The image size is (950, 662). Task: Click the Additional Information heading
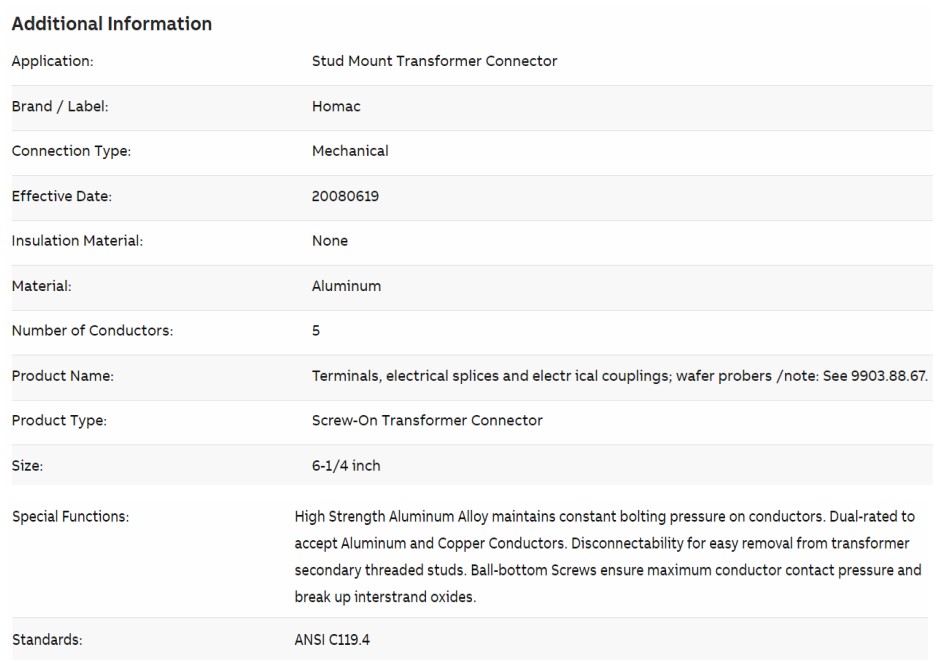coord(112,24)
